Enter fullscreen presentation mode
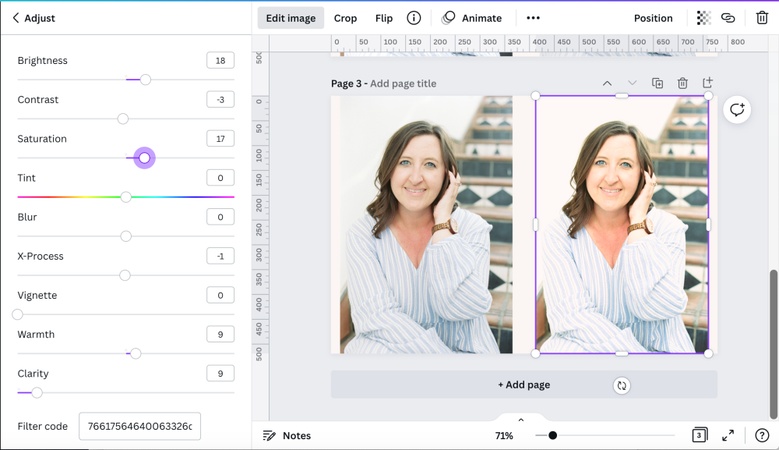Screen dimensions: 779x450 [x=728, y=436]
